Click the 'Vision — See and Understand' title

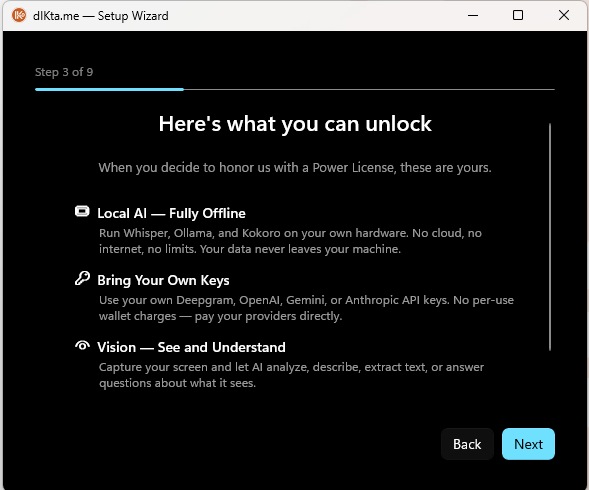tap(191, 347)
